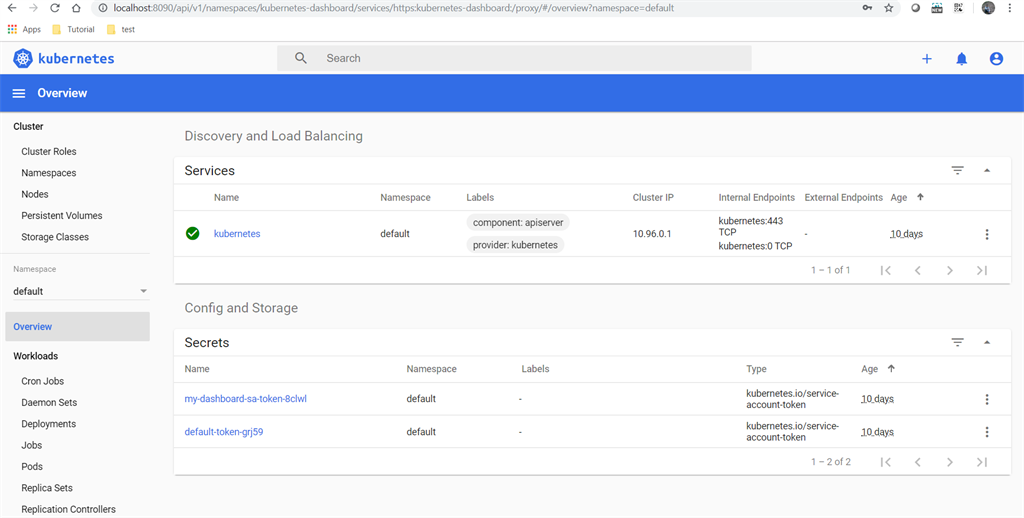Select Deployments in the sidebar
Viewport: 1024px width, 518px height.
point(48,424)
